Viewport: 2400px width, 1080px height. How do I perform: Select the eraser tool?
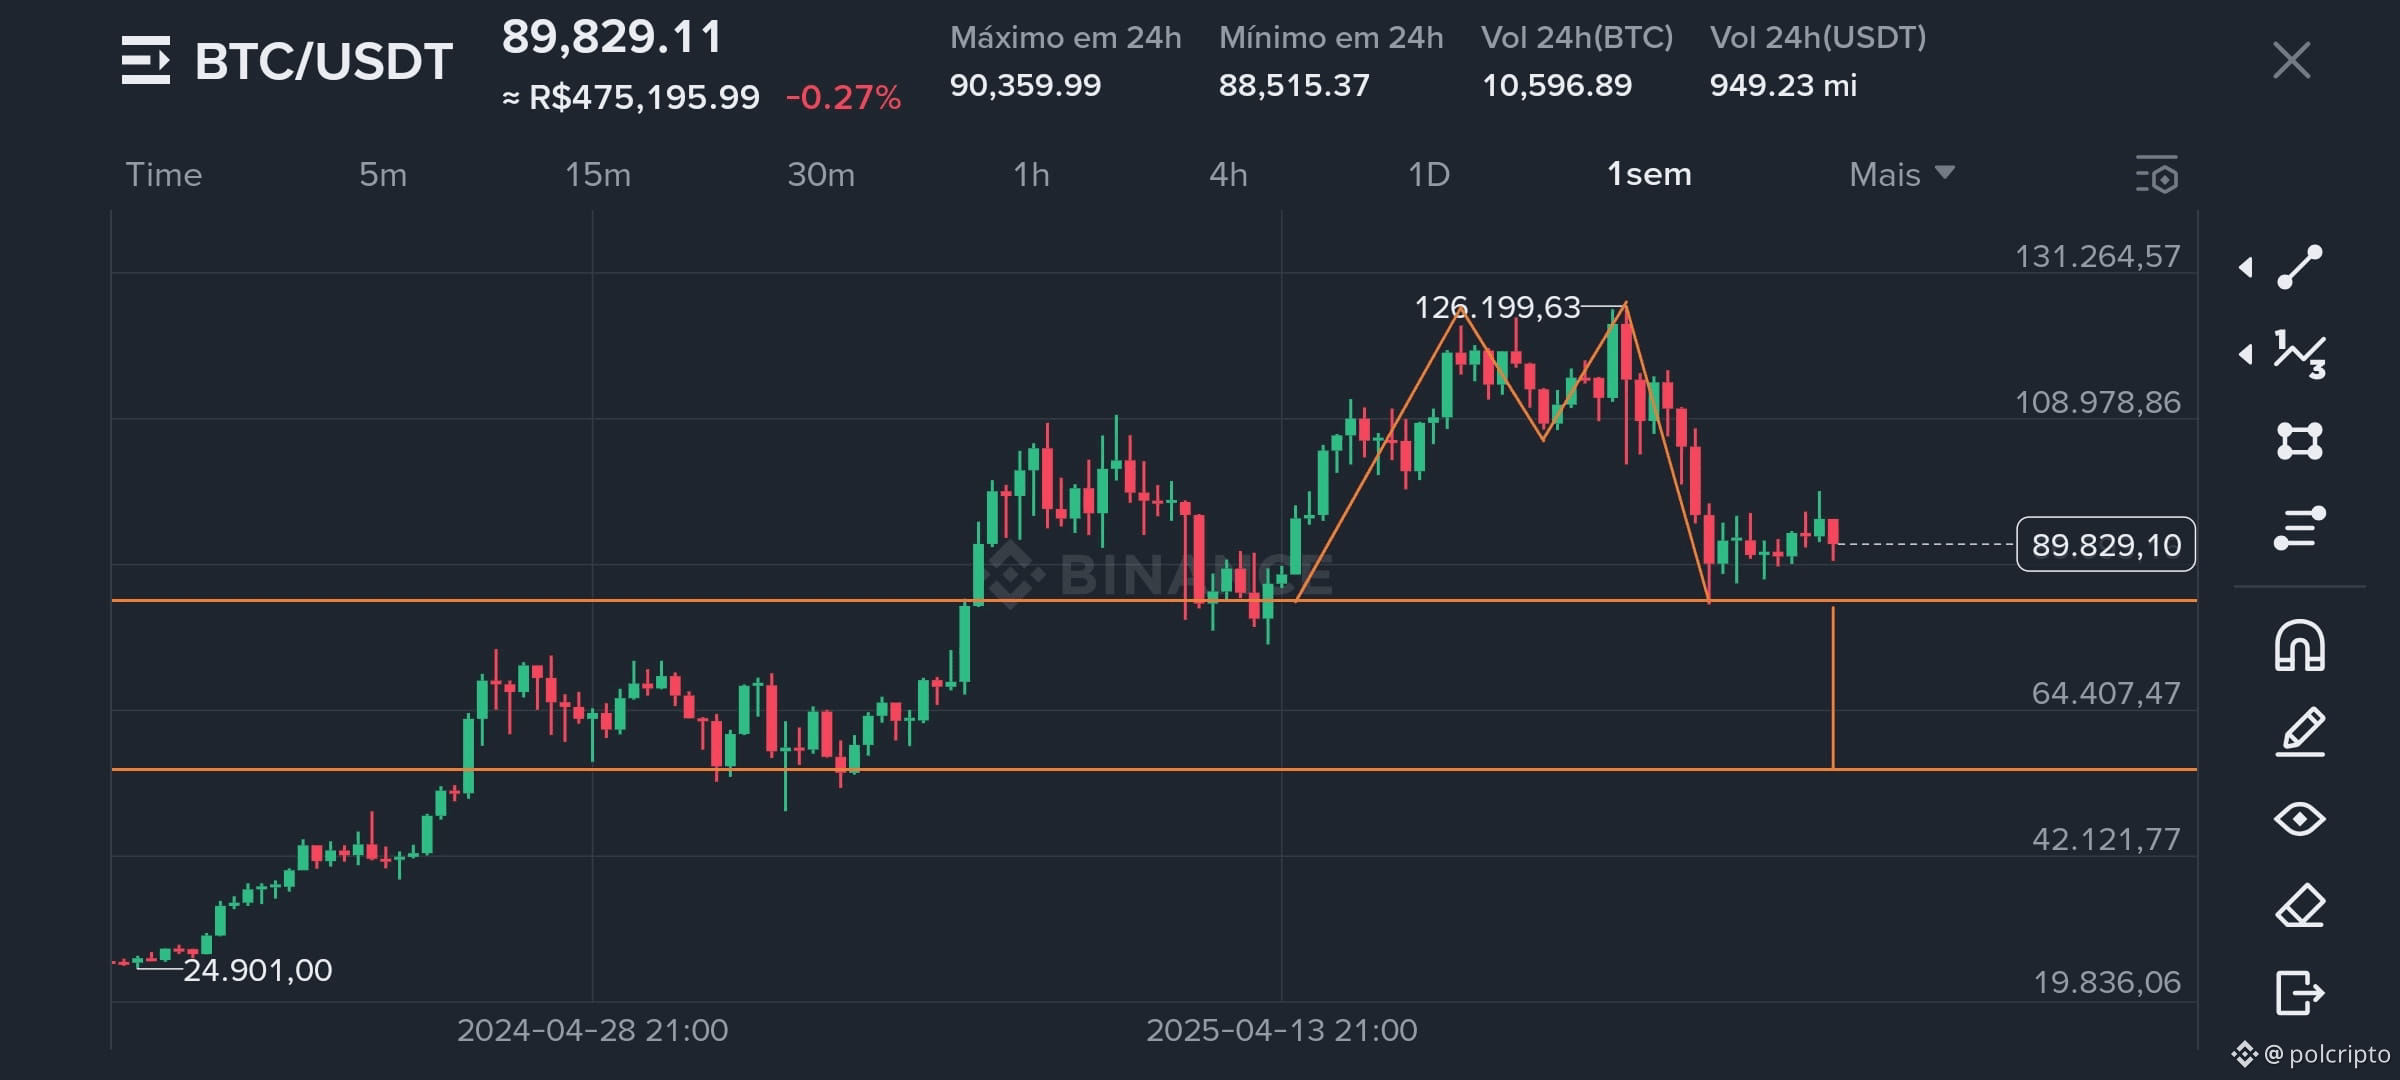click(x=2299, y=906)
